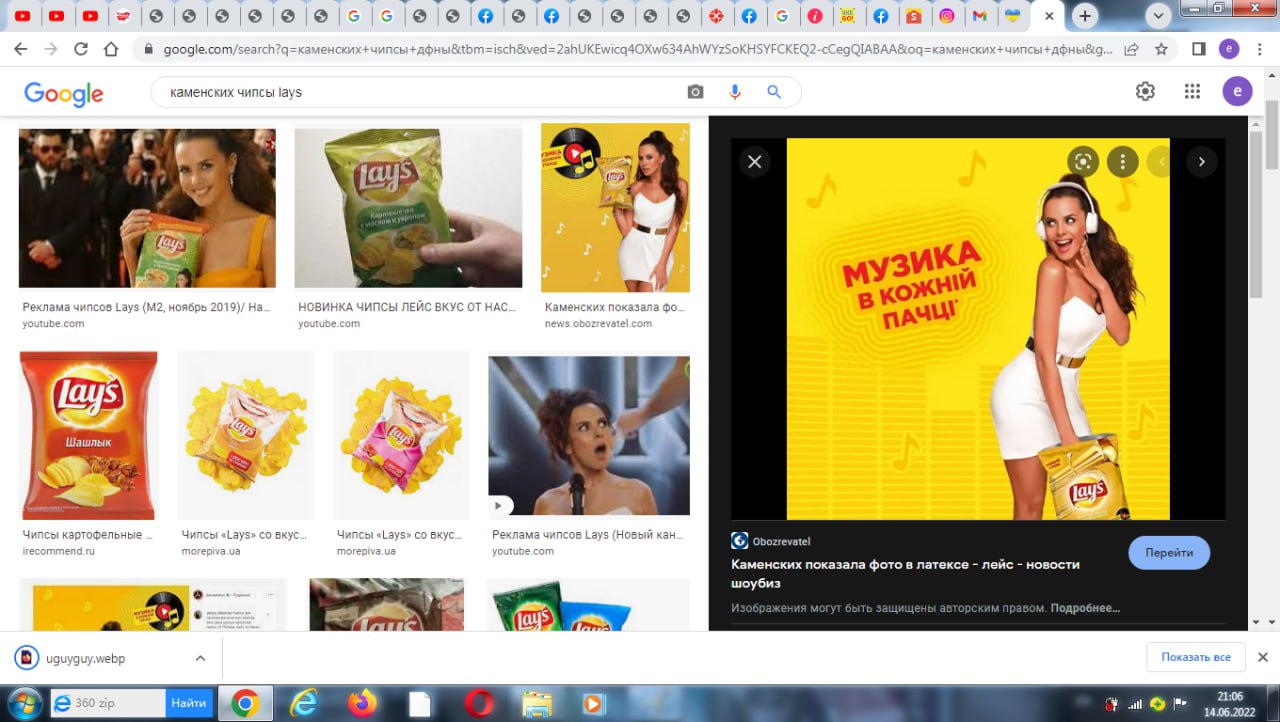Click the irecommend.ru source text
The width and height of the screenshot is (1280, 722).
pos(58,551)
